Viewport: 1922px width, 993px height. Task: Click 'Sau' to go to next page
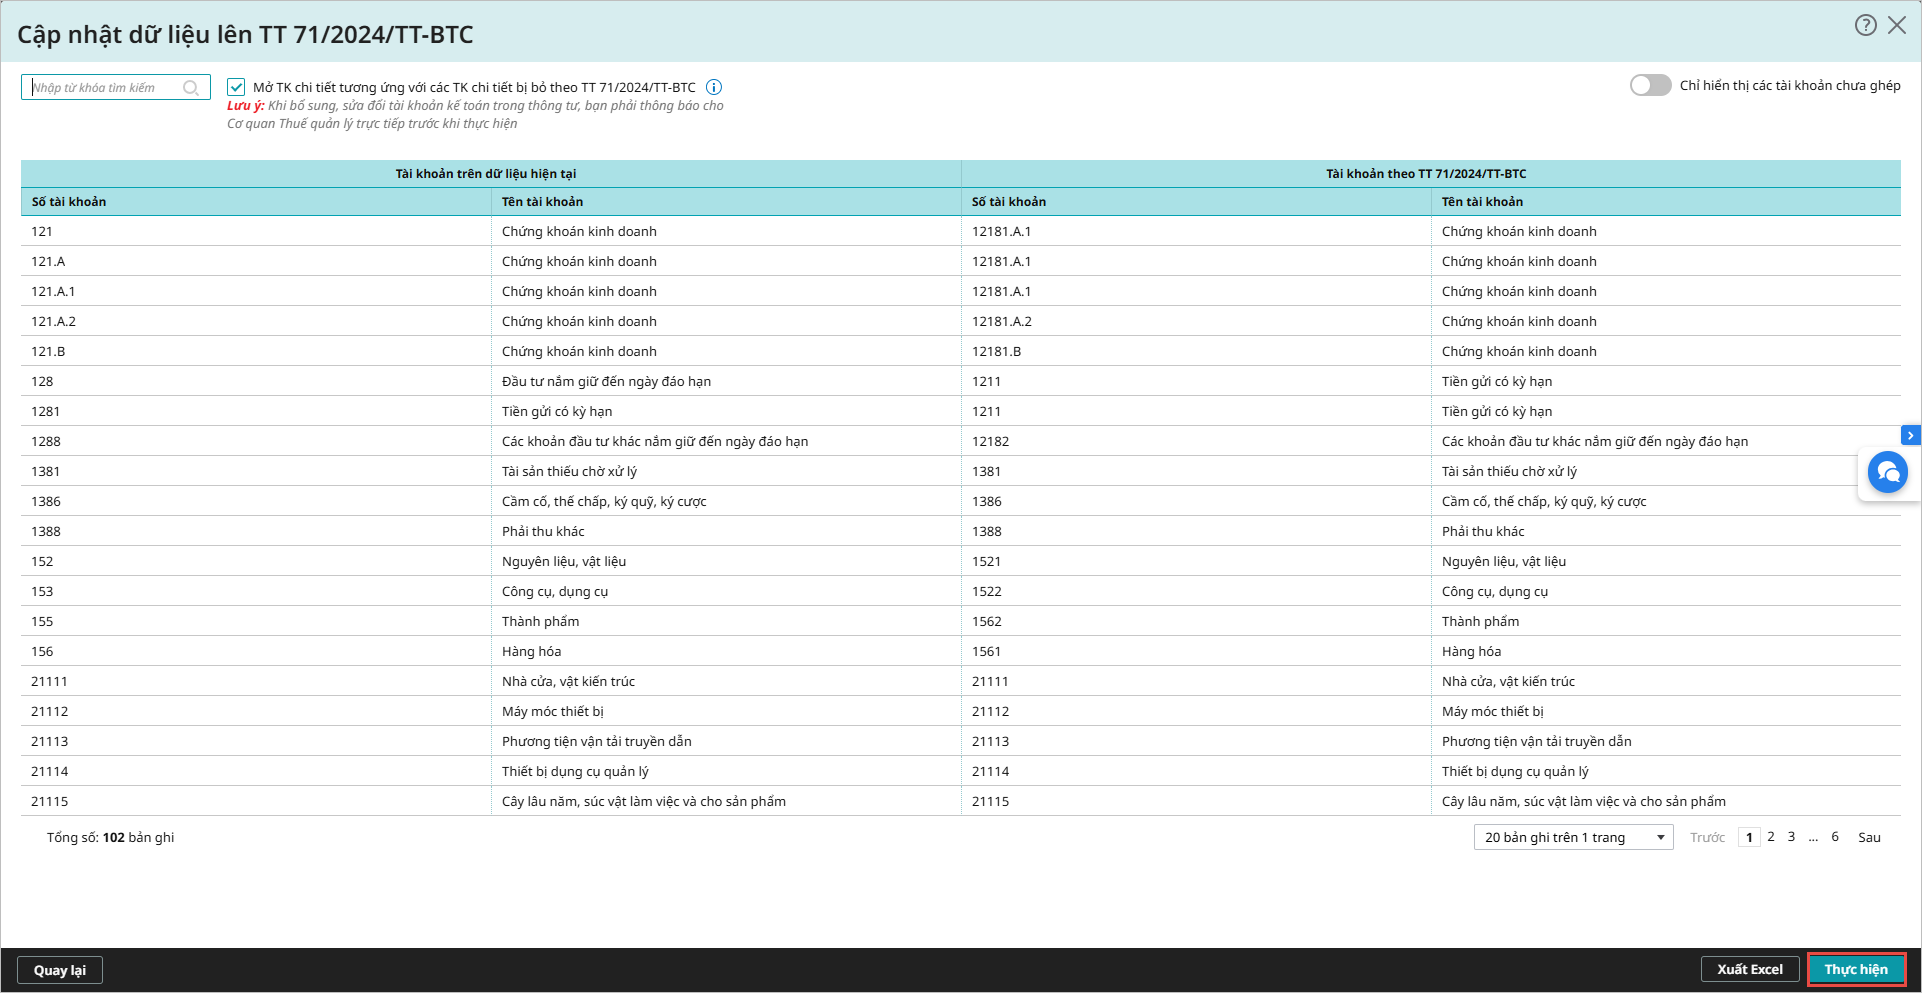(x=1869, y=838)
